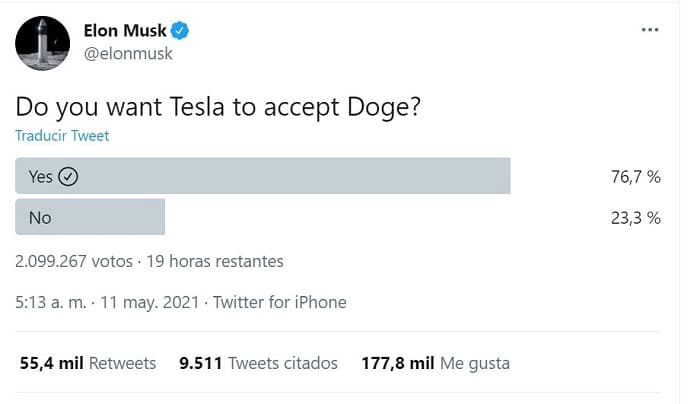Screen dimensions: 700x404
Task: Click the 11 may. 2021 date
Action: pyautogui.click(x=150, y=303)
